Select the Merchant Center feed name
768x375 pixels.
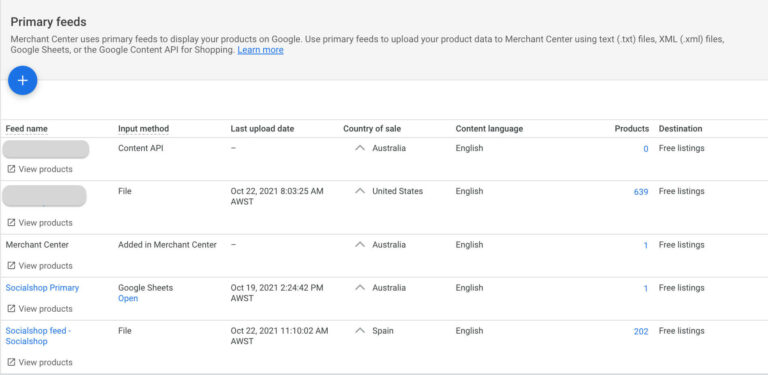tap(37, 245)
